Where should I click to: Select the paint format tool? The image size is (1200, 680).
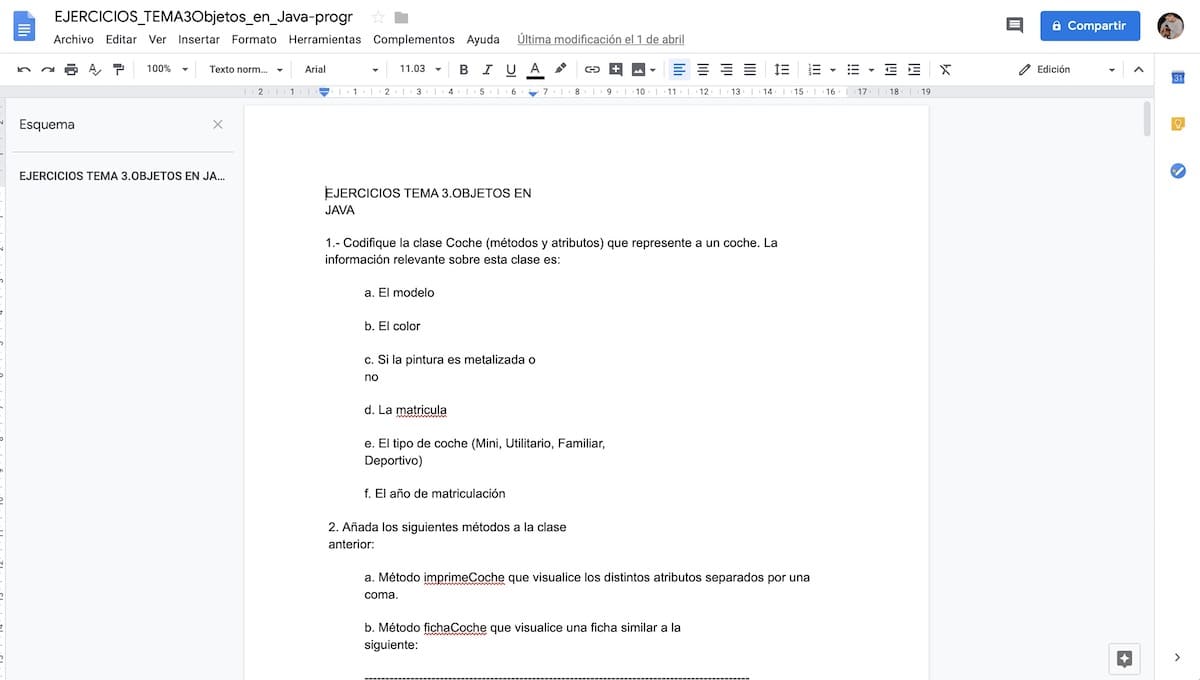(119, 69)
